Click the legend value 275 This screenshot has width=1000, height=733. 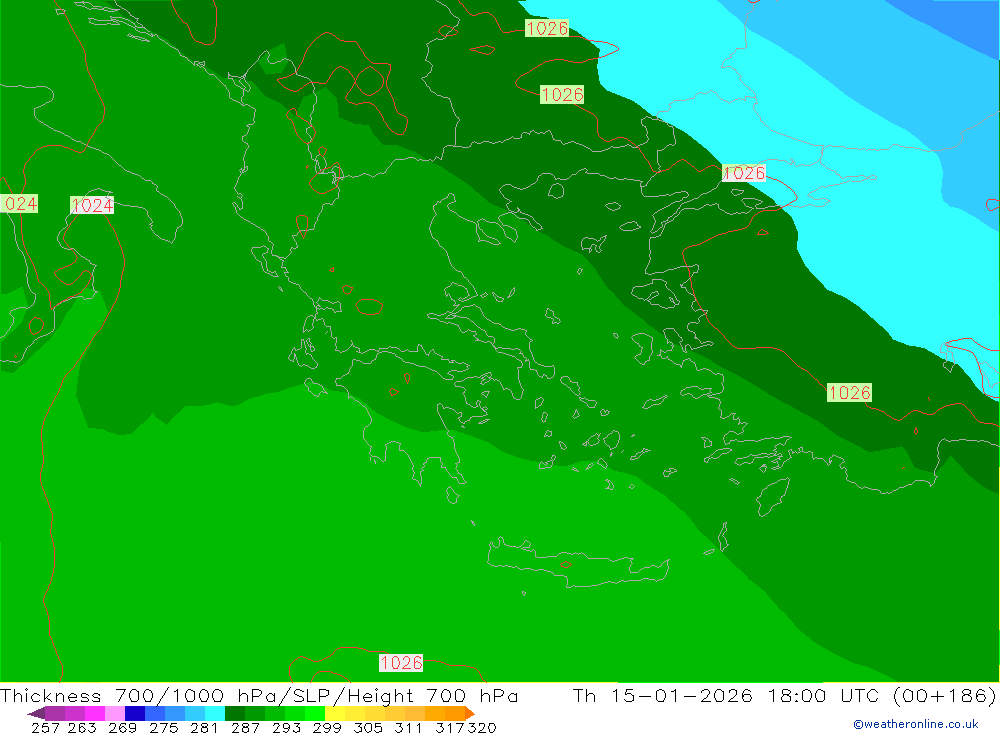pos(163,728)
